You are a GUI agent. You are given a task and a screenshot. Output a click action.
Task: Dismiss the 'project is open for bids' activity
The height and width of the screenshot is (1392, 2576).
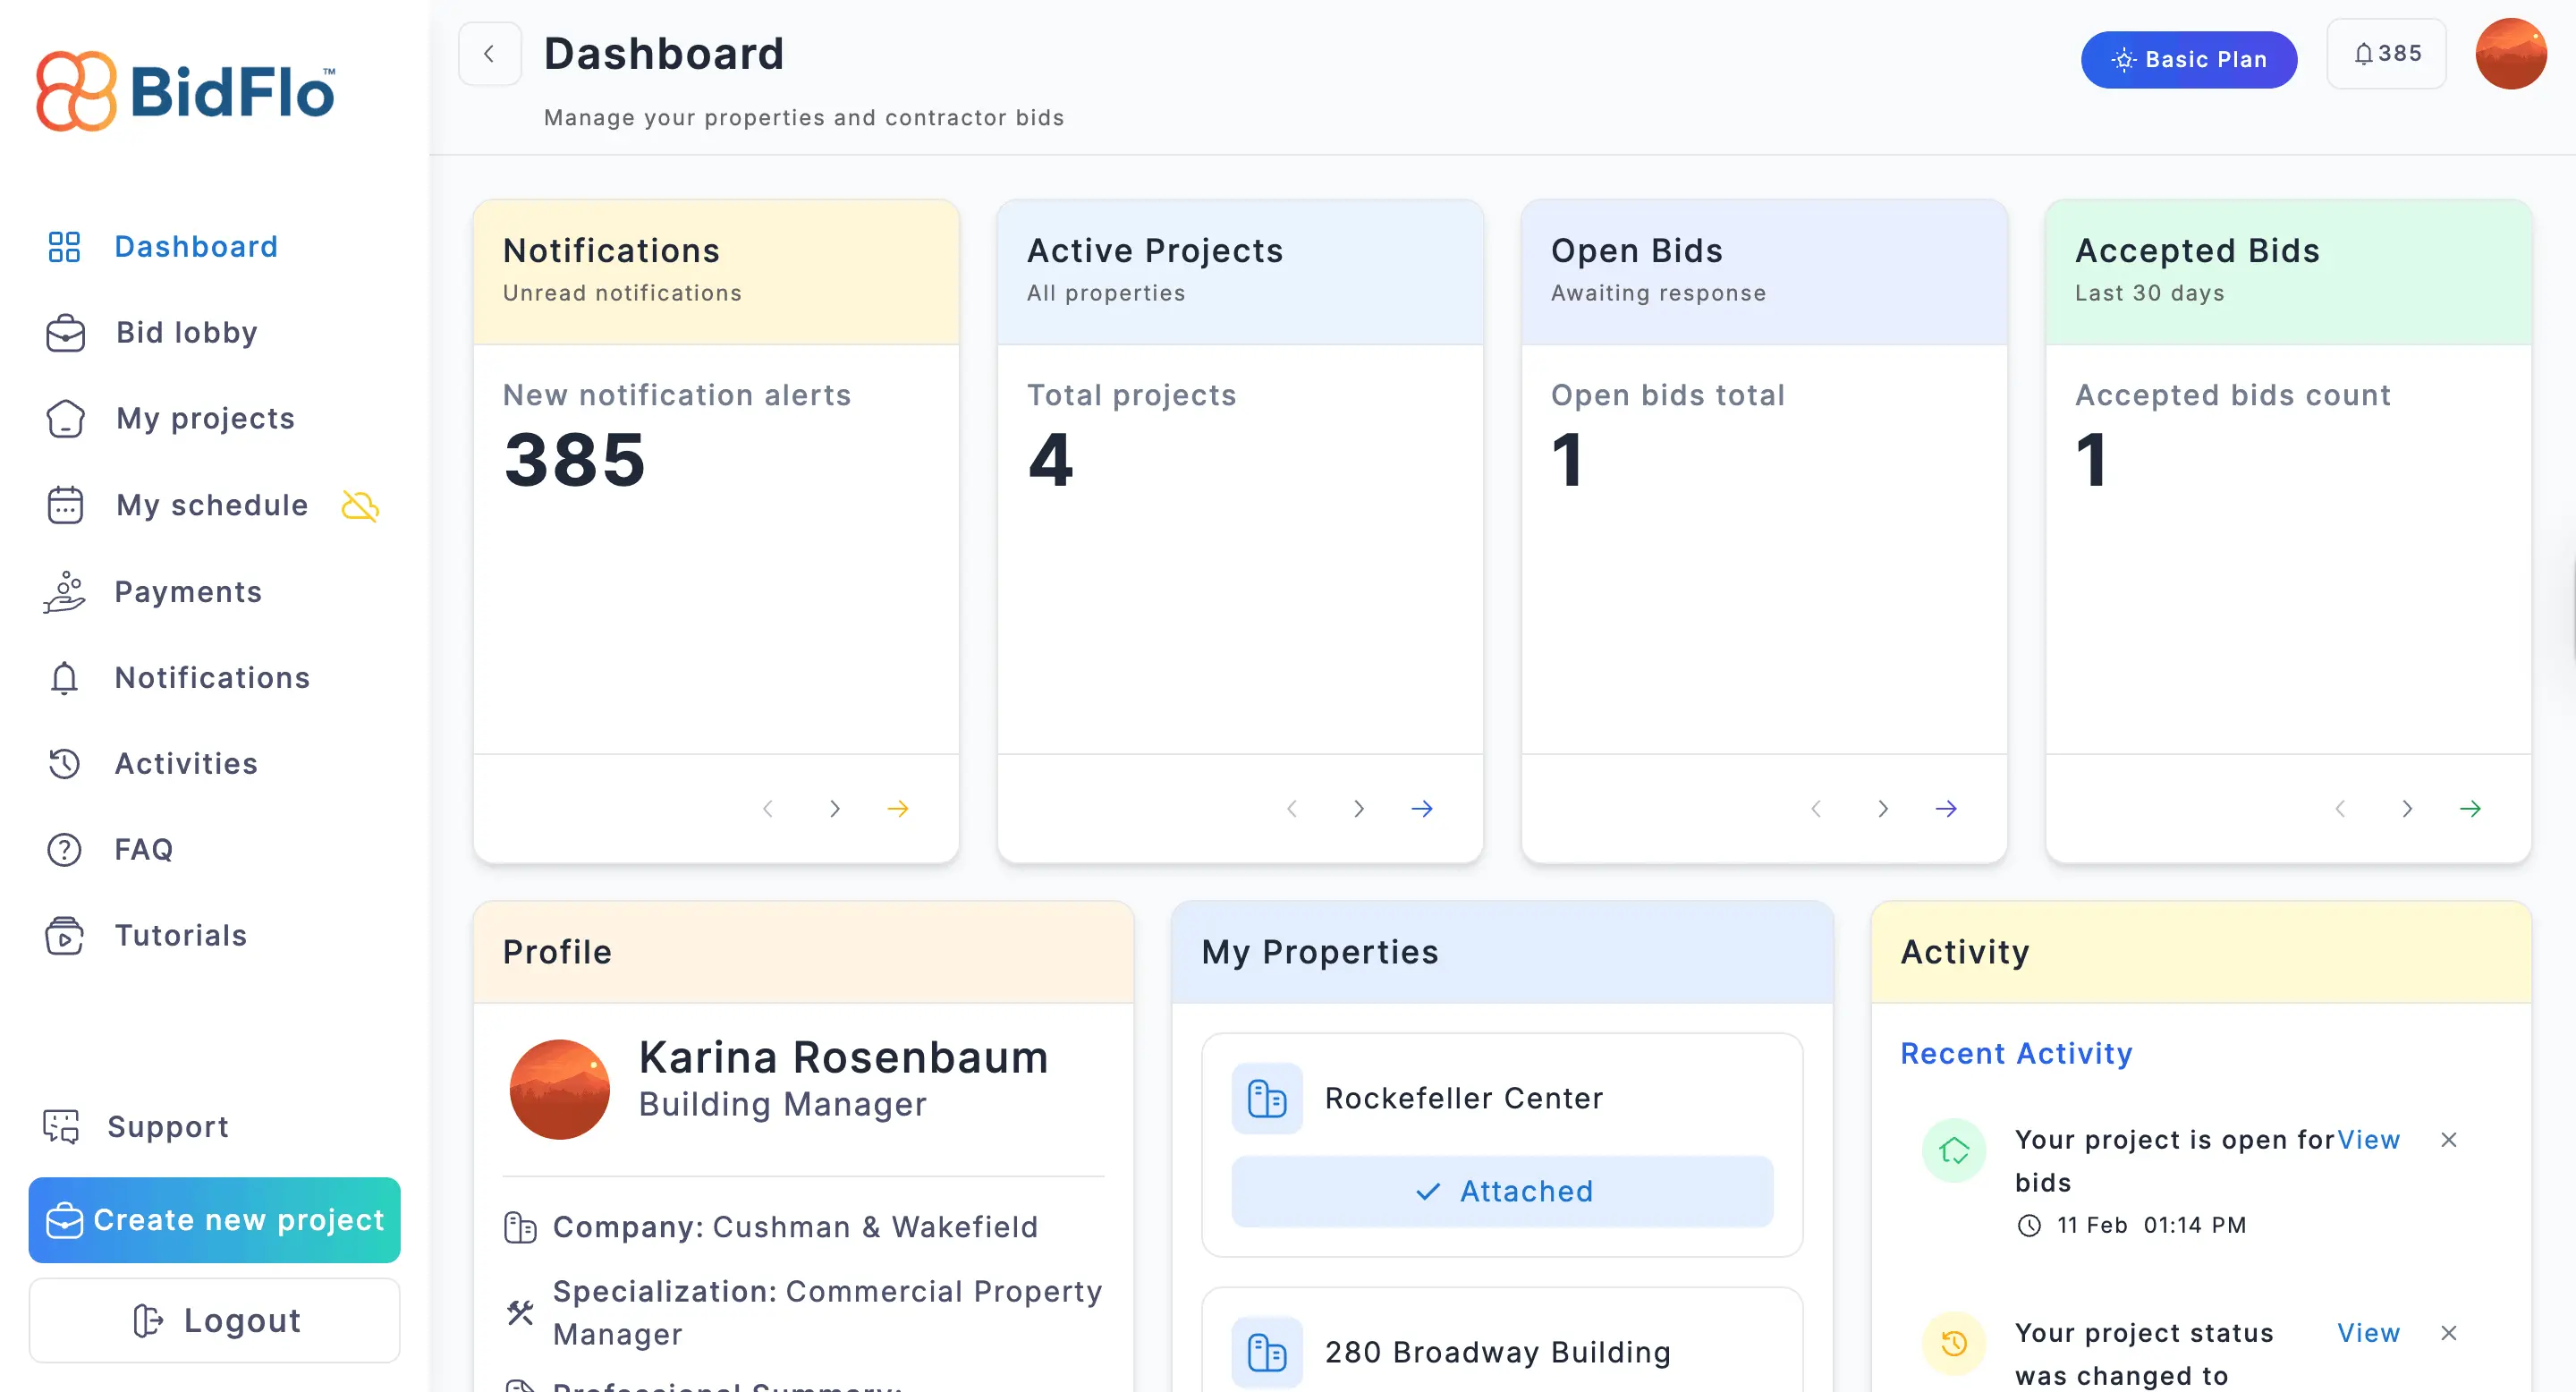2450,1140
